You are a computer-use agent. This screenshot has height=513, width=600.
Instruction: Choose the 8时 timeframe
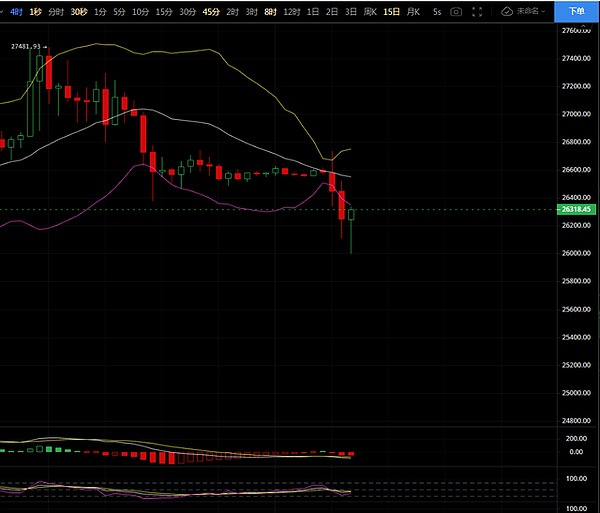point(271,11)
